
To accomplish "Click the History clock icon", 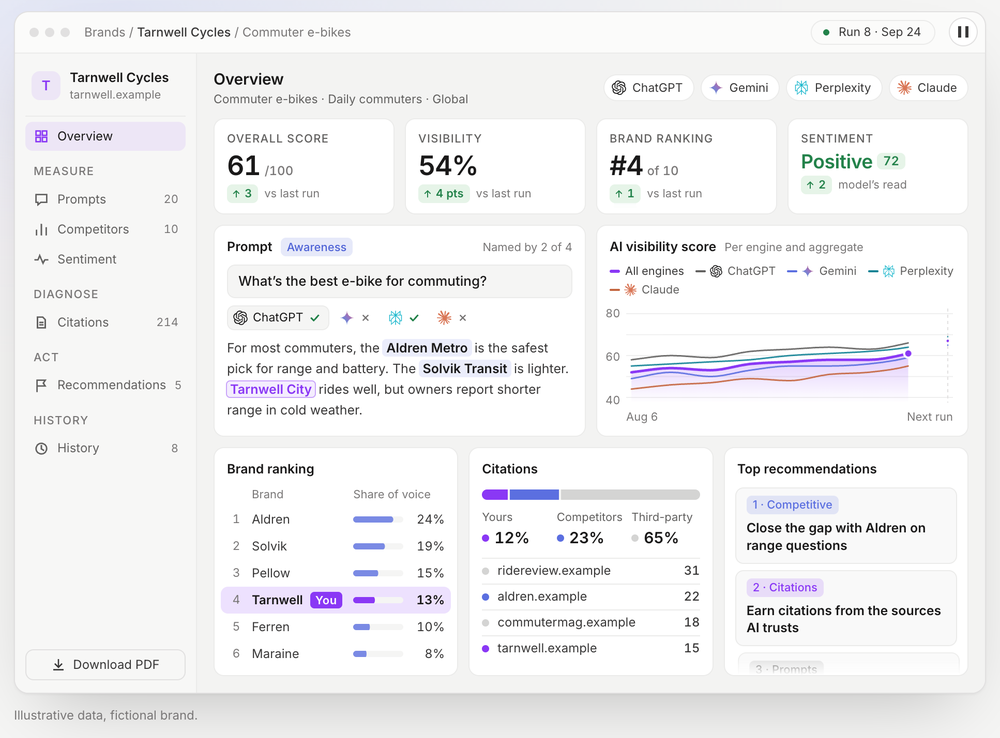I will [x=41, y=448].
